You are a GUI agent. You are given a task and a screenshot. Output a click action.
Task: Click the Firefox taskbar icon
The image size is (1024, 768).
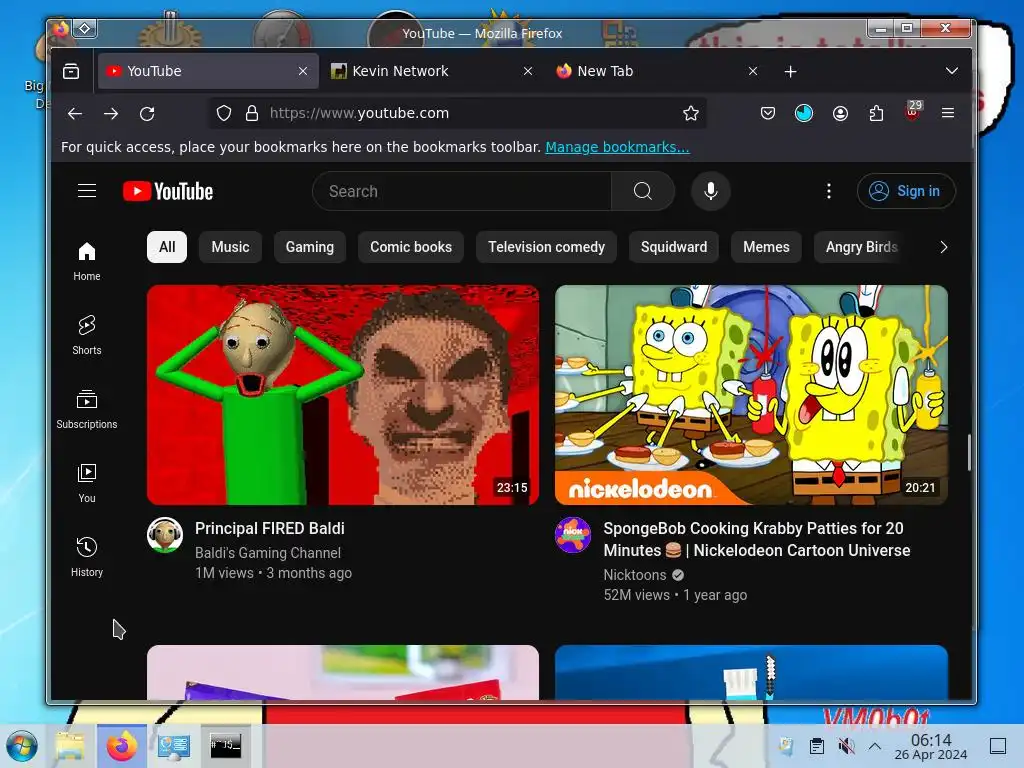(121, 746)
